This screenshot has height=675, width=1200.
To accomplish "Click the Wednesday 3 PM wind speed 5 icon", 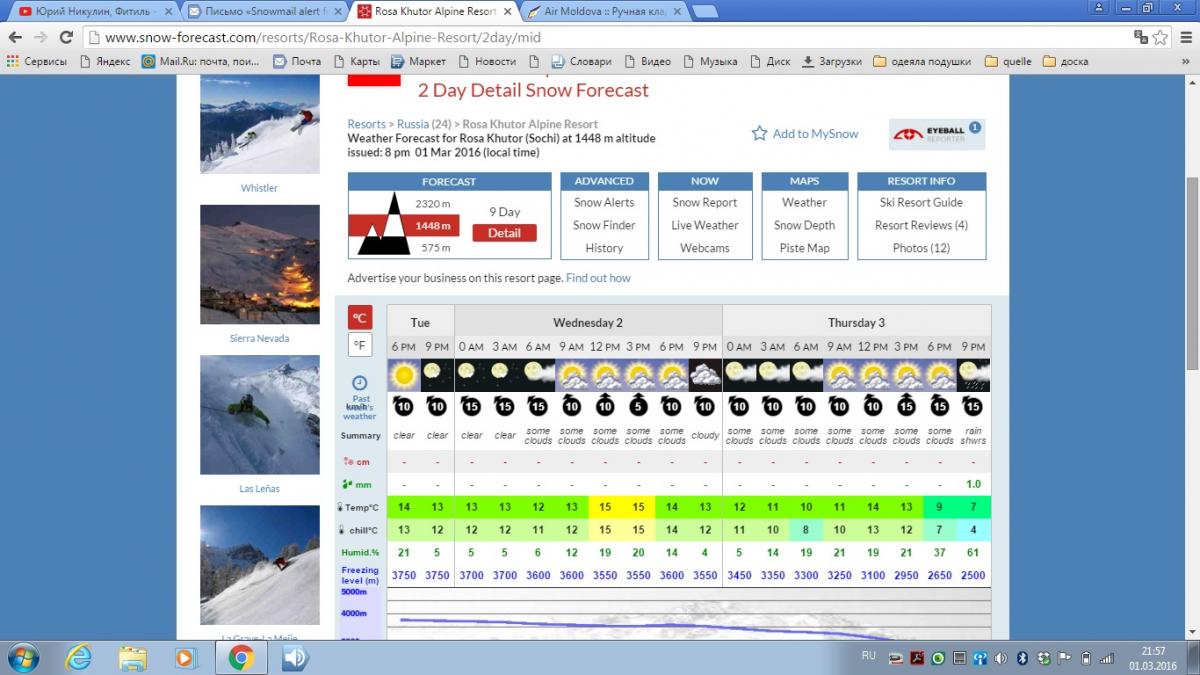I will pyautogui.click(x=638, y=405).
